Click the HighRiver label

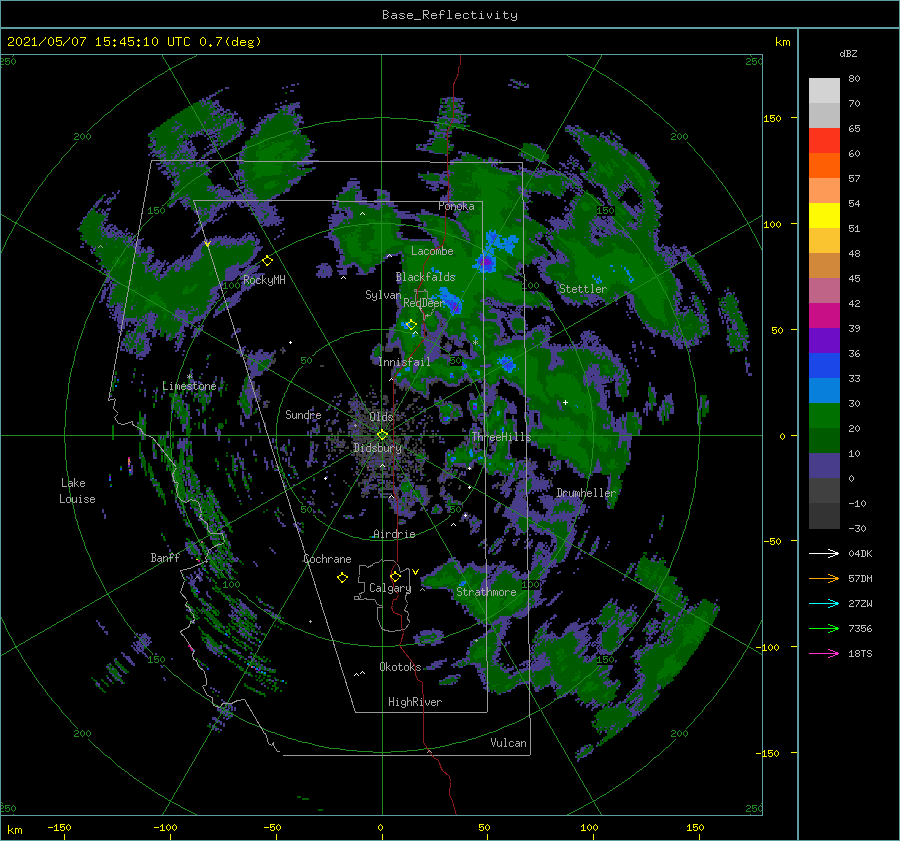(x=415, y=702)
